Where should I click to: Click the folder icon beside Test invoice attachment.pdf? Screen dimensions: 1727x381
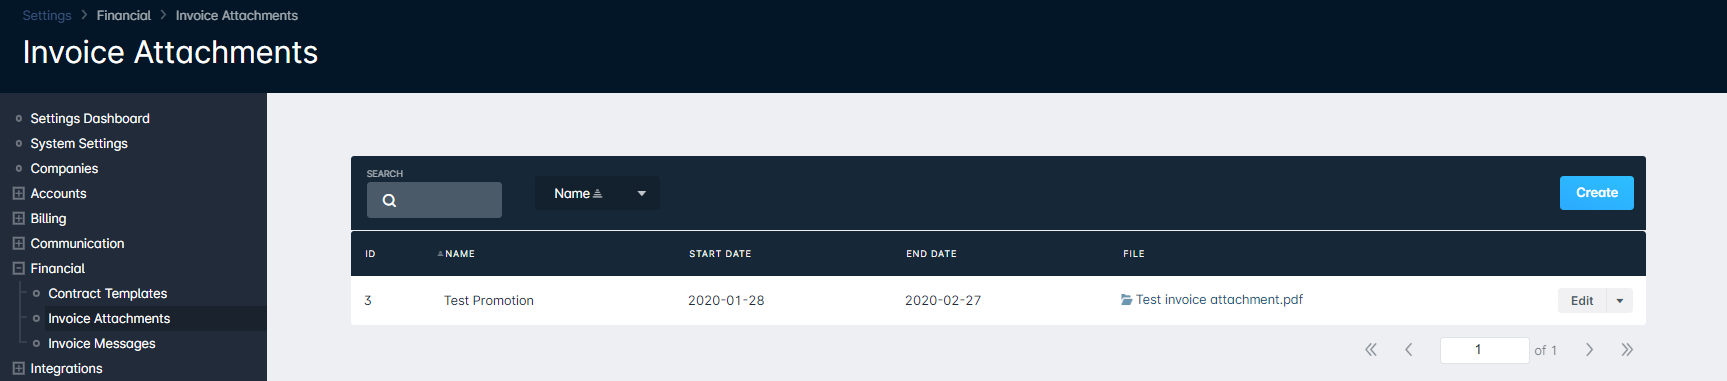click(x=1127, y=300)
